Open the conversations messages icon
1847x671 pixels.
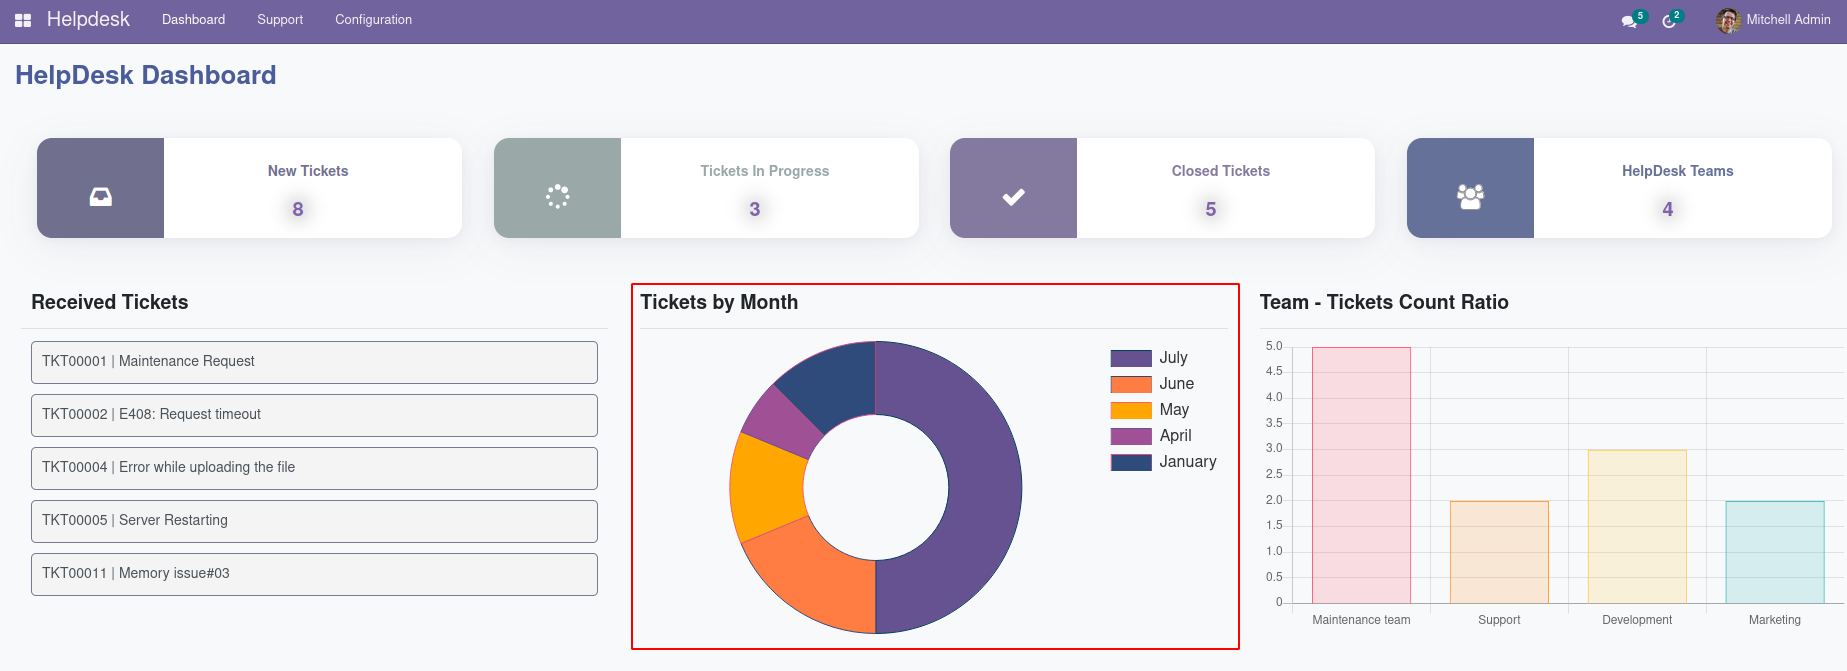pyautogui.click(x=1629, y=21)
